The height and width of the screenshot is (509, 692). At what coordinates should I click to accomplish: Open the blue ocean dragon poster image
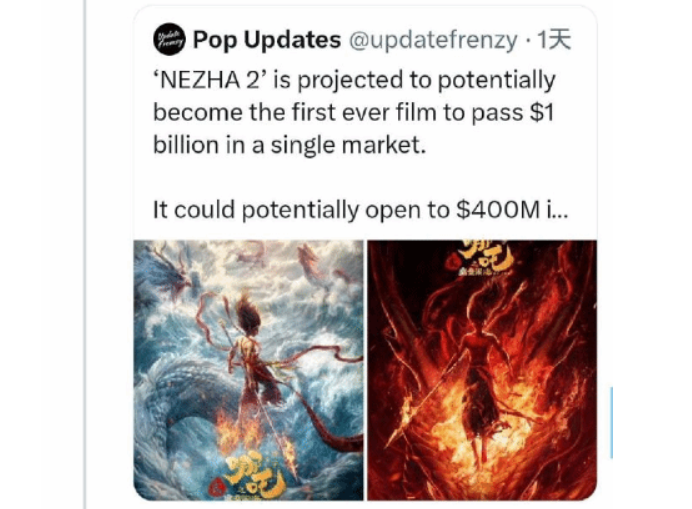pyautogui.click(x=248, y=370)
